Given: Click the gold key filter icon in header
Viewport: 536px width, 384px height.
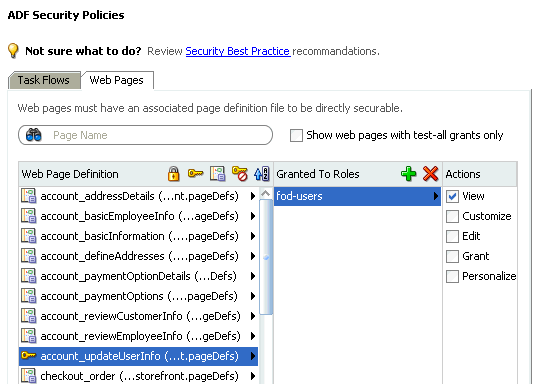Looking at the screenshot, I should point(195,173).
